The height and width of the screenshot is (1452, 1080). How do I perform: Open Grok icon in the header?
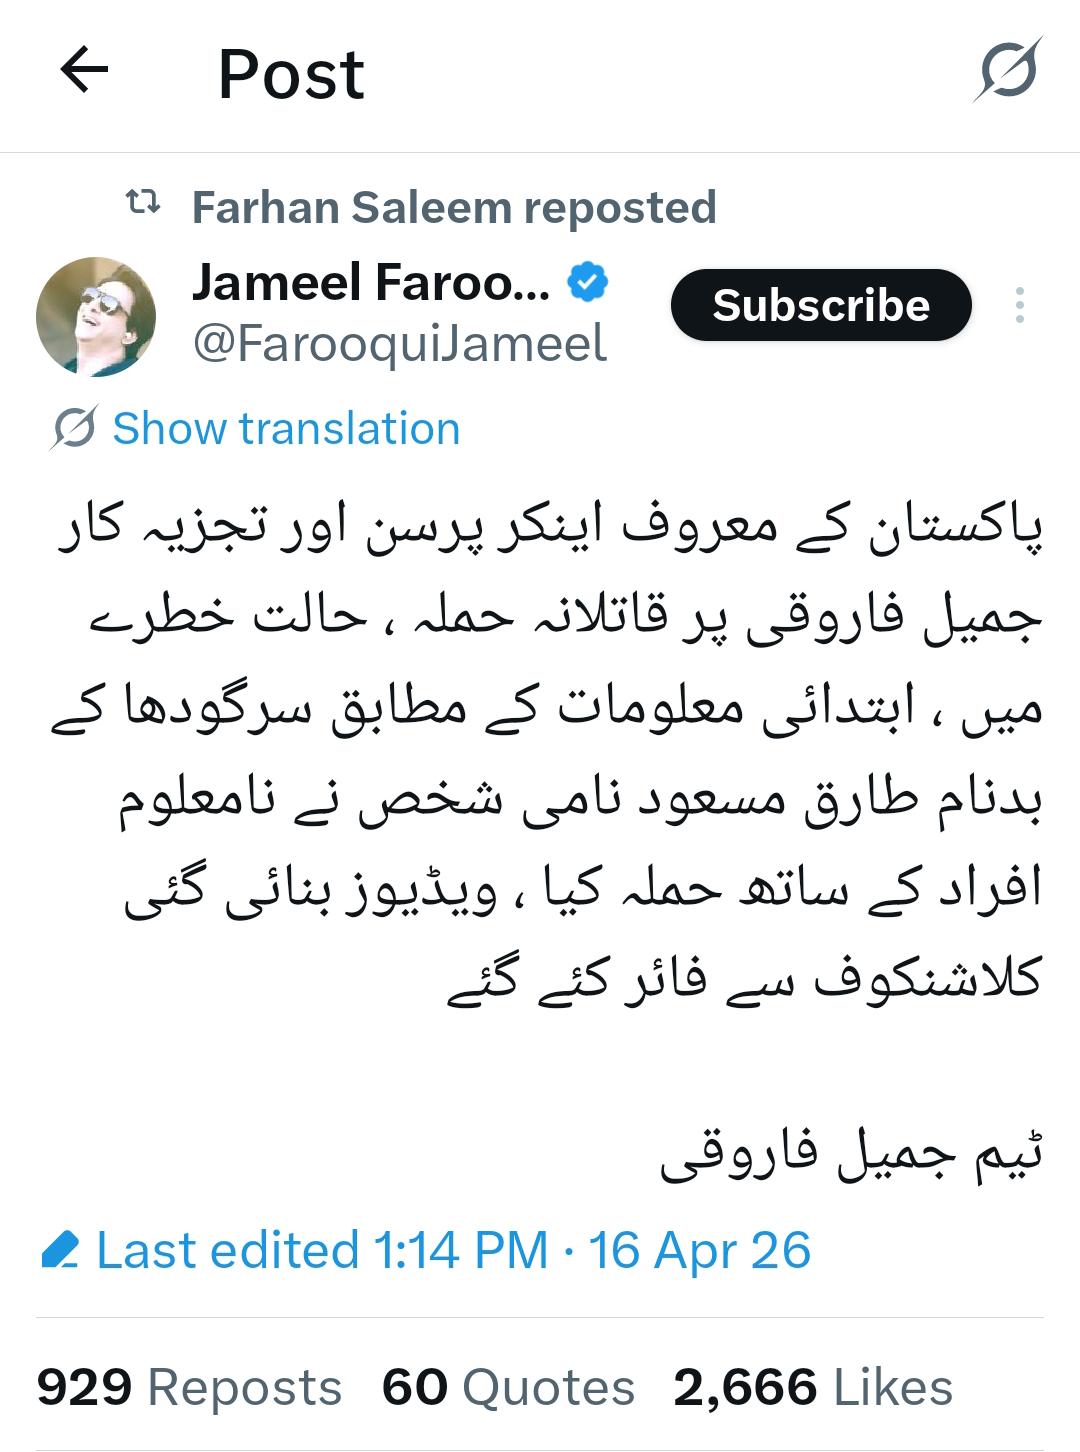pyautogui.click(x=1008, y=70)
